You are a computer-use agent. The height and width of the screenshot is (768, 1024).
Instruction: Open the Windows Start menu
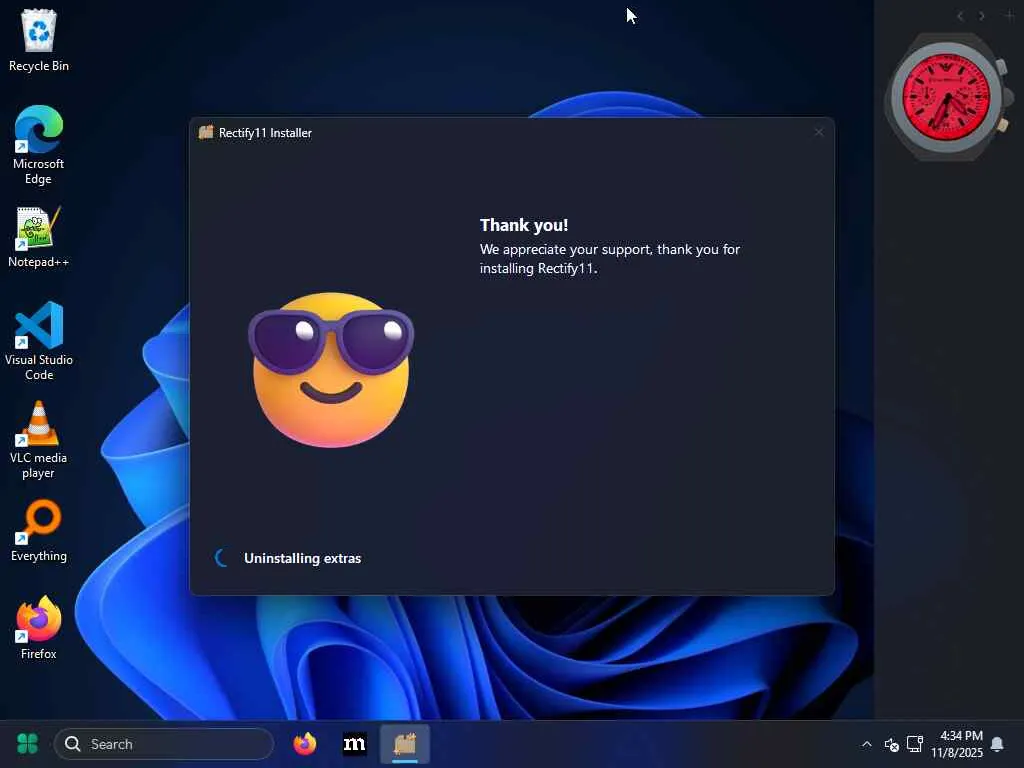click(x=27, y=744)
